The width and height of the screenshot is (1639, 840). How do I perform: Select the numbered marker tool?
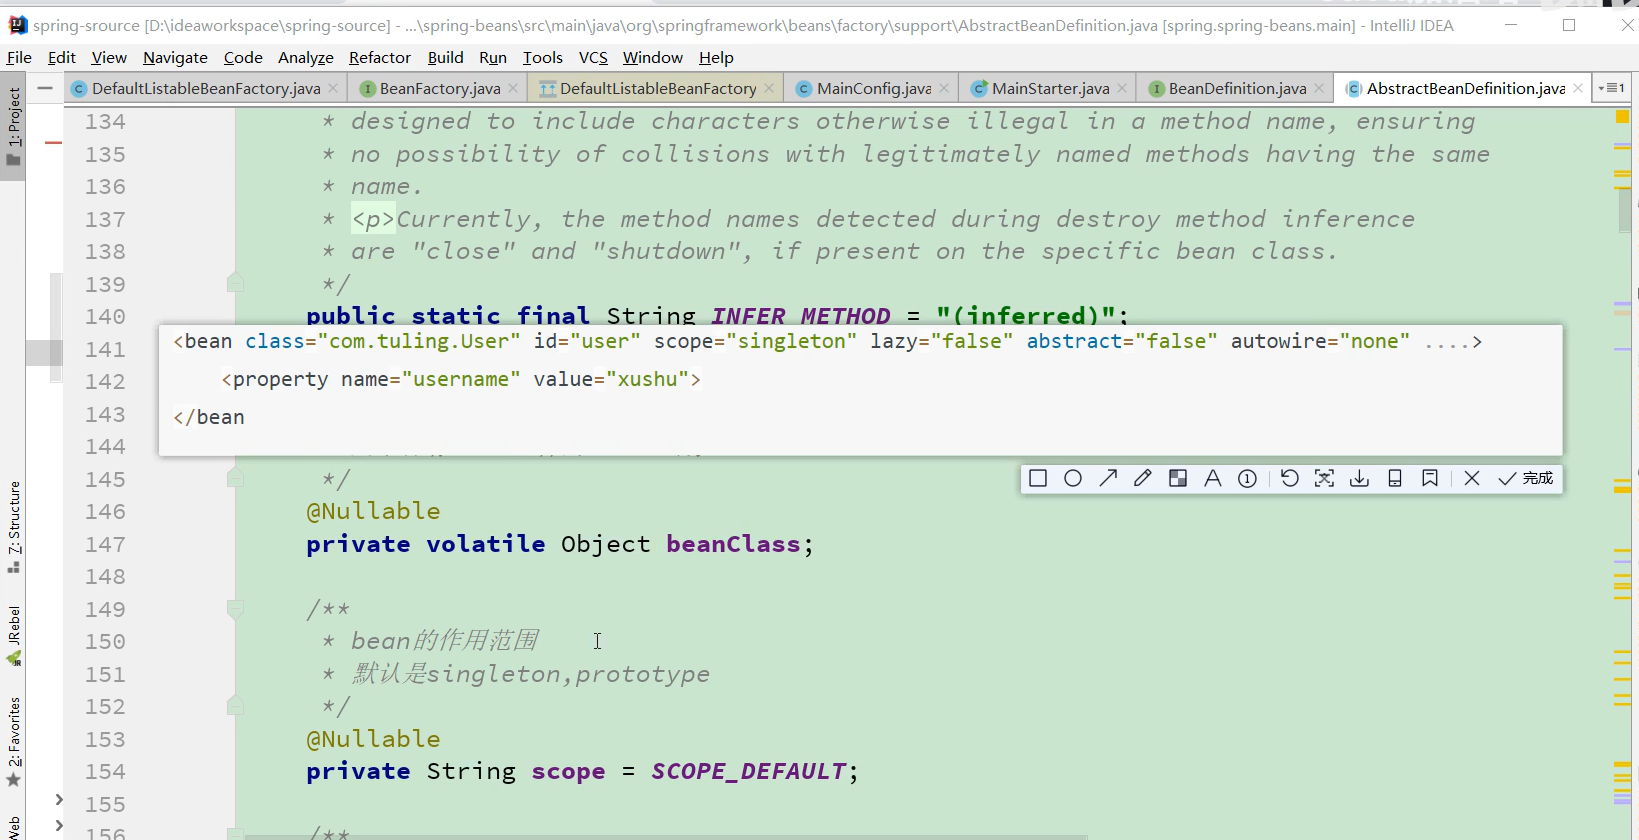1247,479
